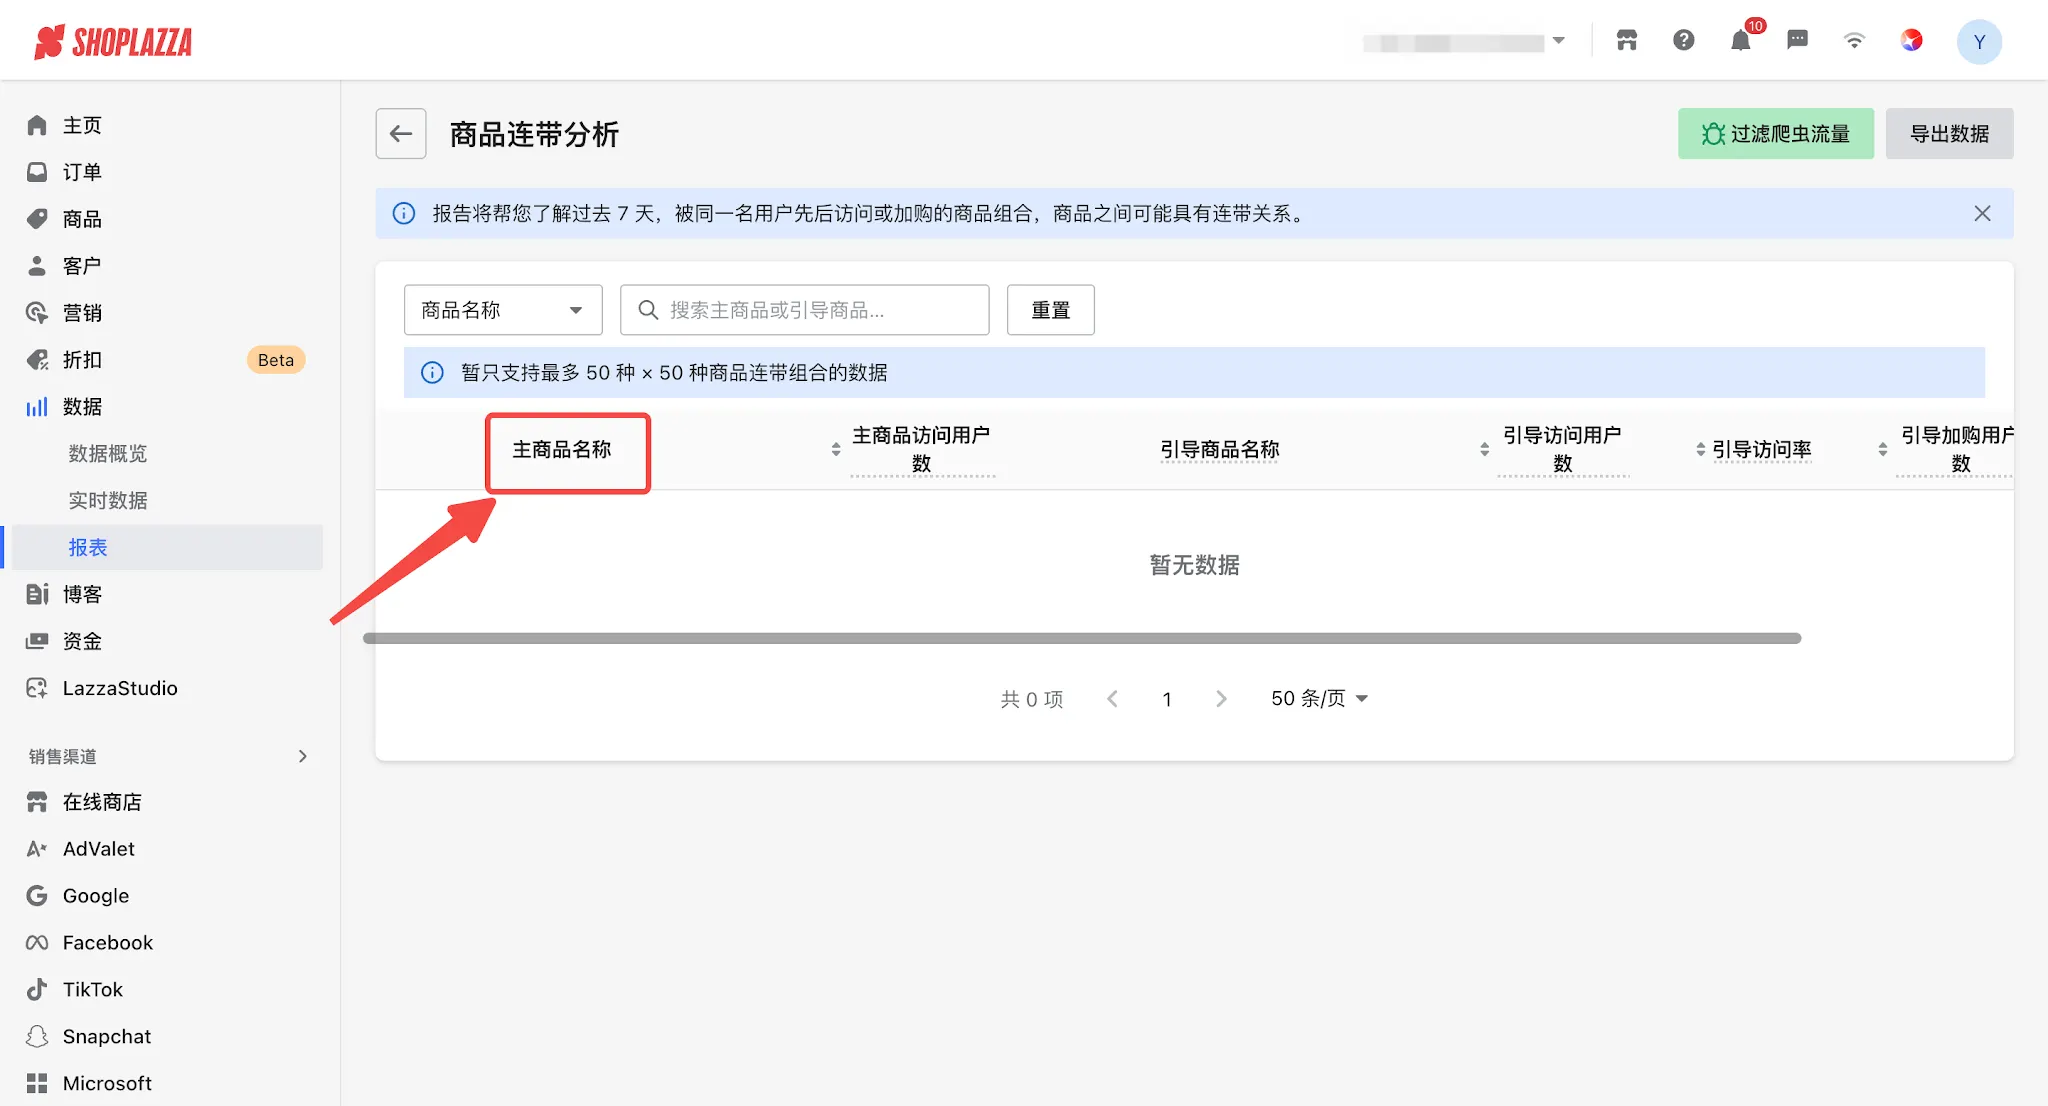Go to next page arrow
The image size is (2048, 1106).
[1221, 699]
